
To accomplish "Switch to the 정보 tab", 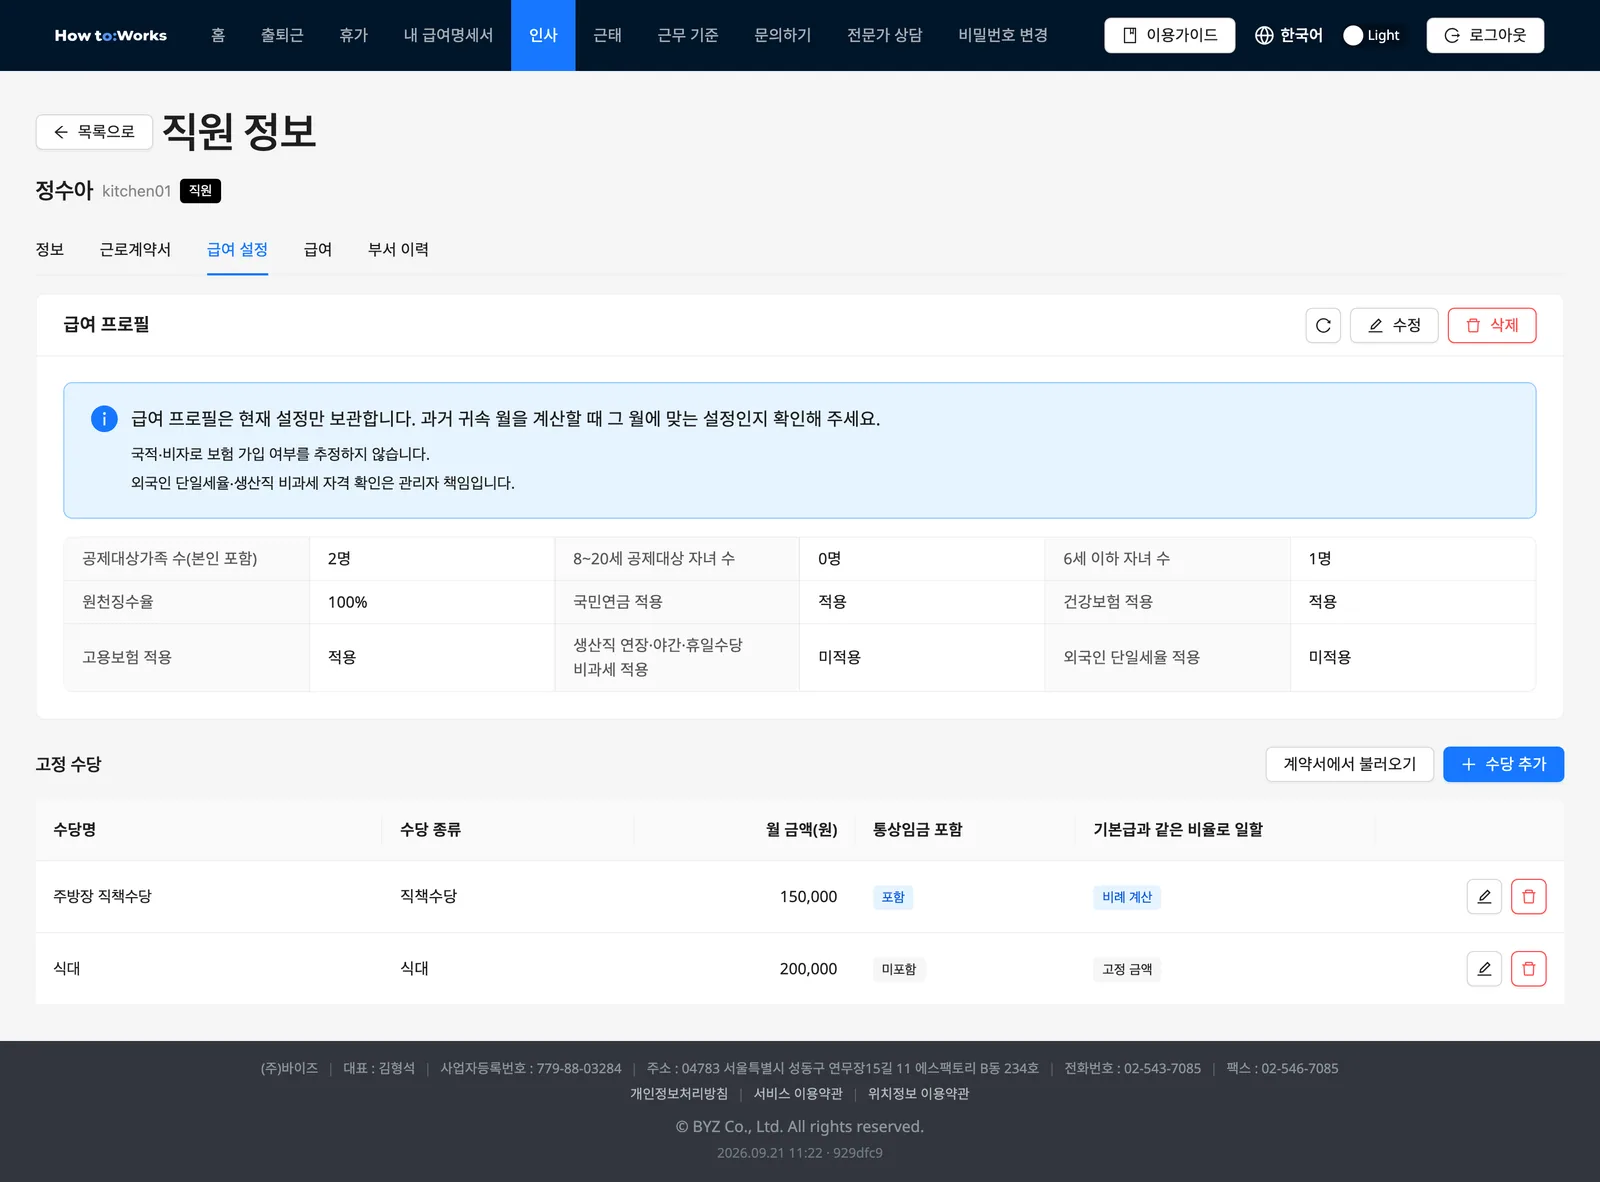I will (50, 249).
